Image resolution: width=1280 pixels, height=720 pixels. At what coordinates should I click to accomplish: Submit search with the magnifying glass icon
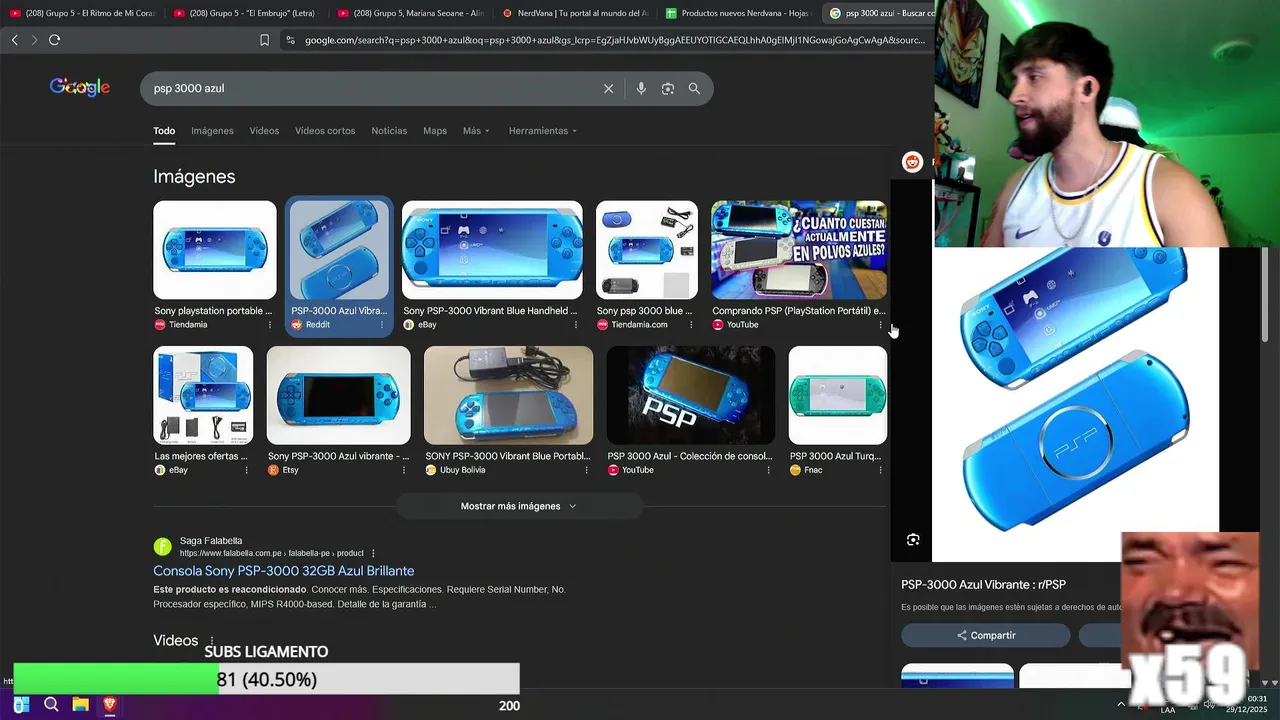[x=694, y=88]
